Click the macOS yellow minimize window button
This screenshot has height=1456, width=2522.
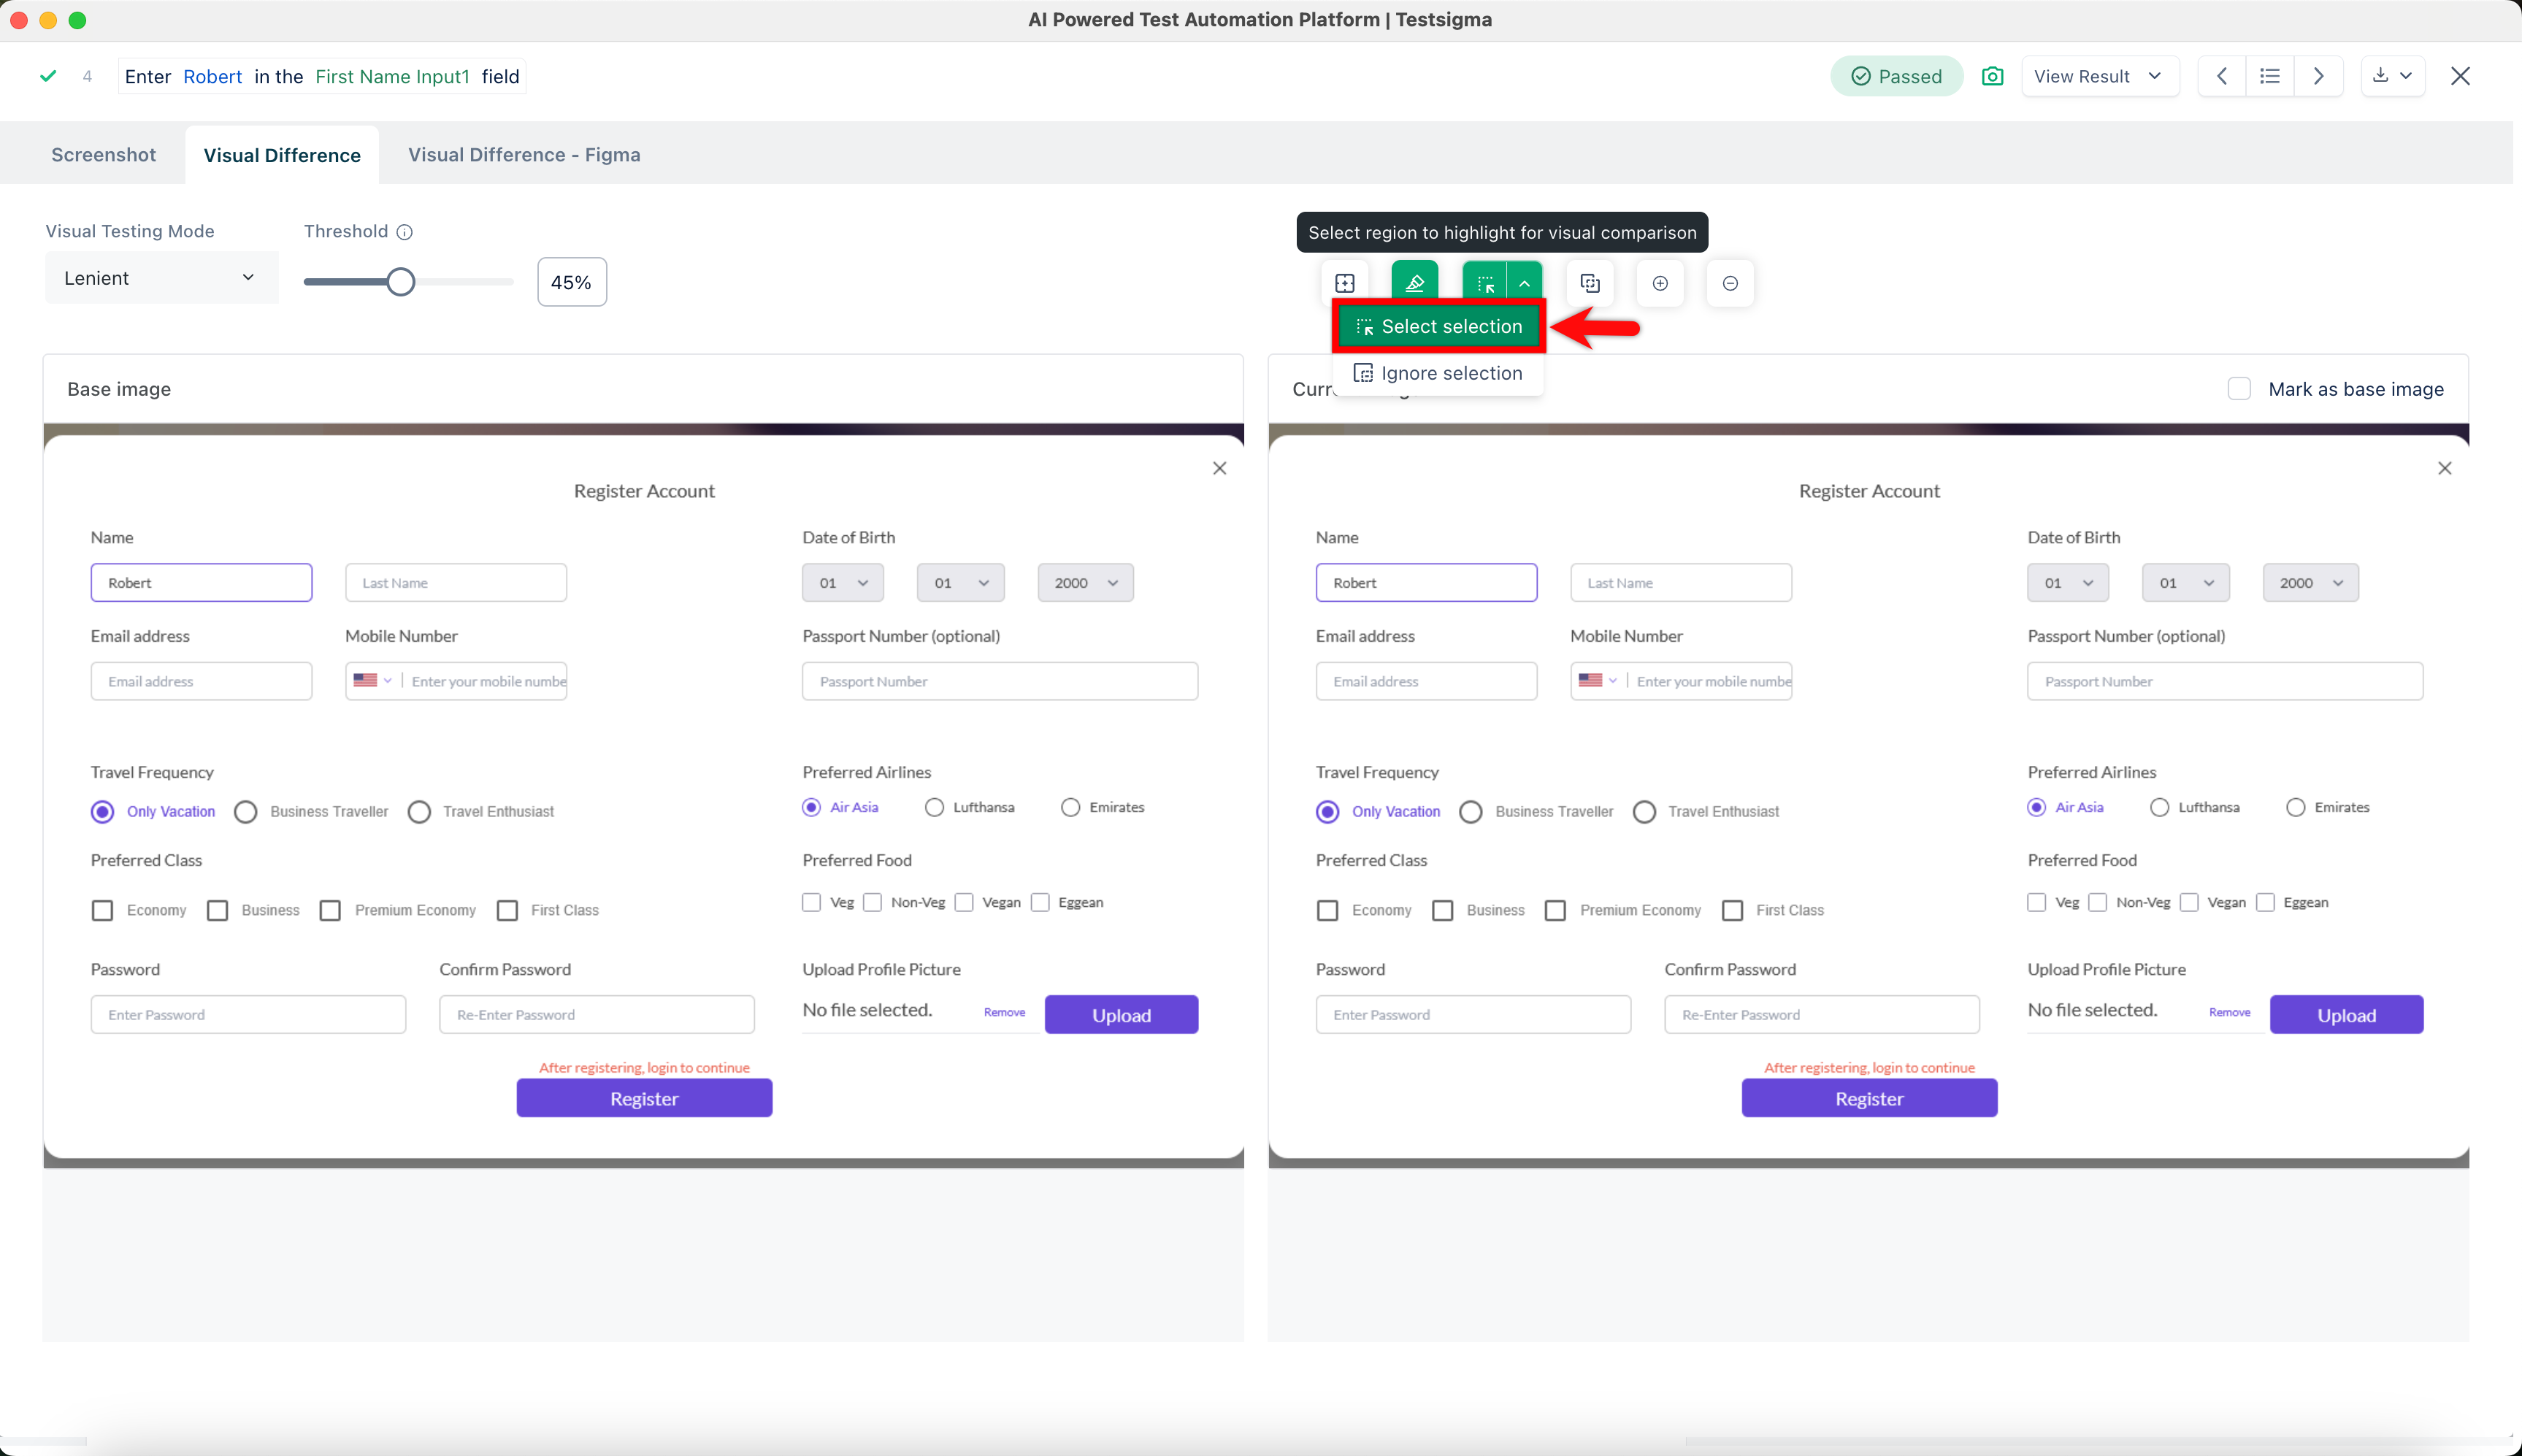[48, 20]
